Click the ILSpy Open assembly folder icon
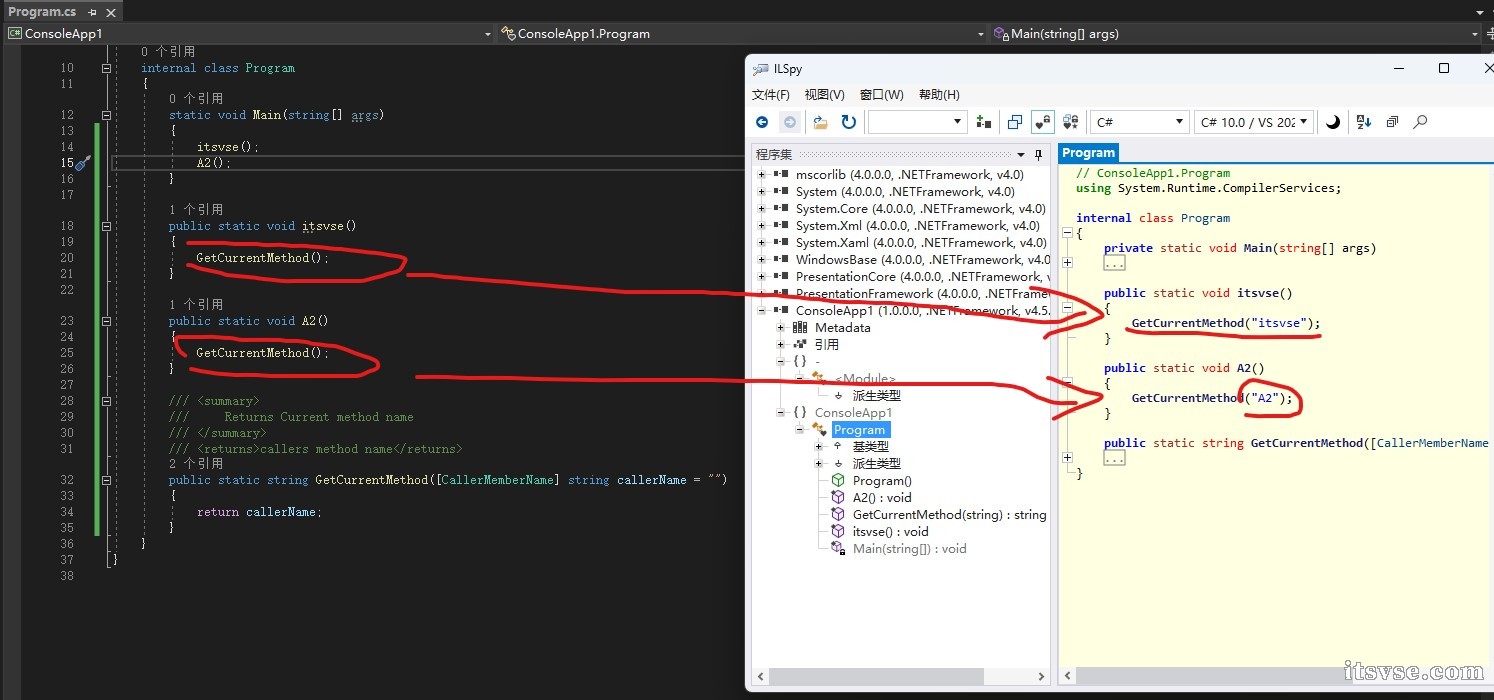Screen dimensions: 1494x700 pos(820,122)
